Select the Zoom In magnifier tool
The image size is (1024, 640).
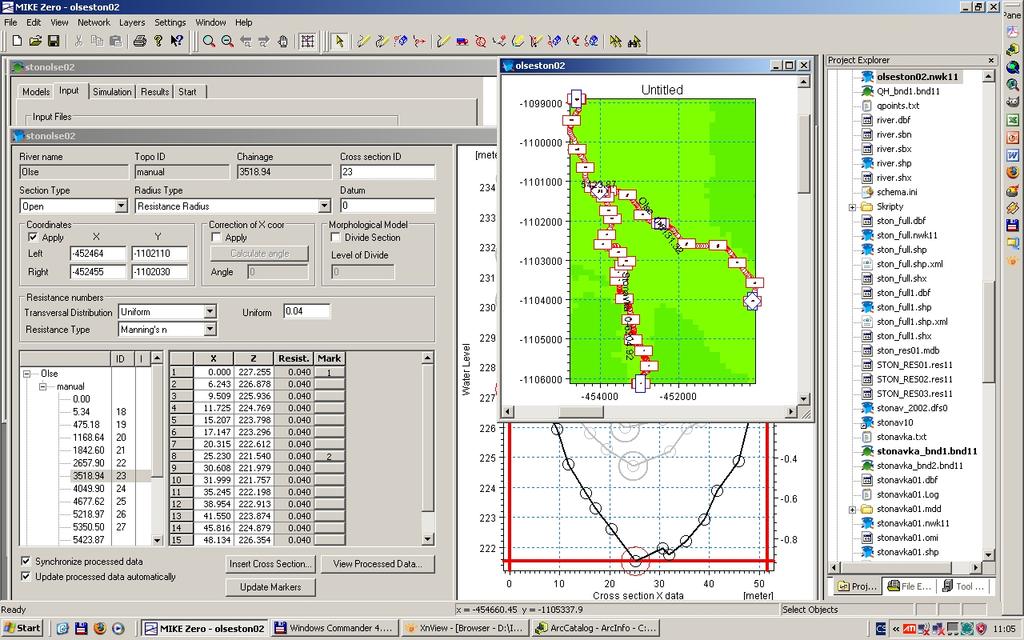coord(208,41)
